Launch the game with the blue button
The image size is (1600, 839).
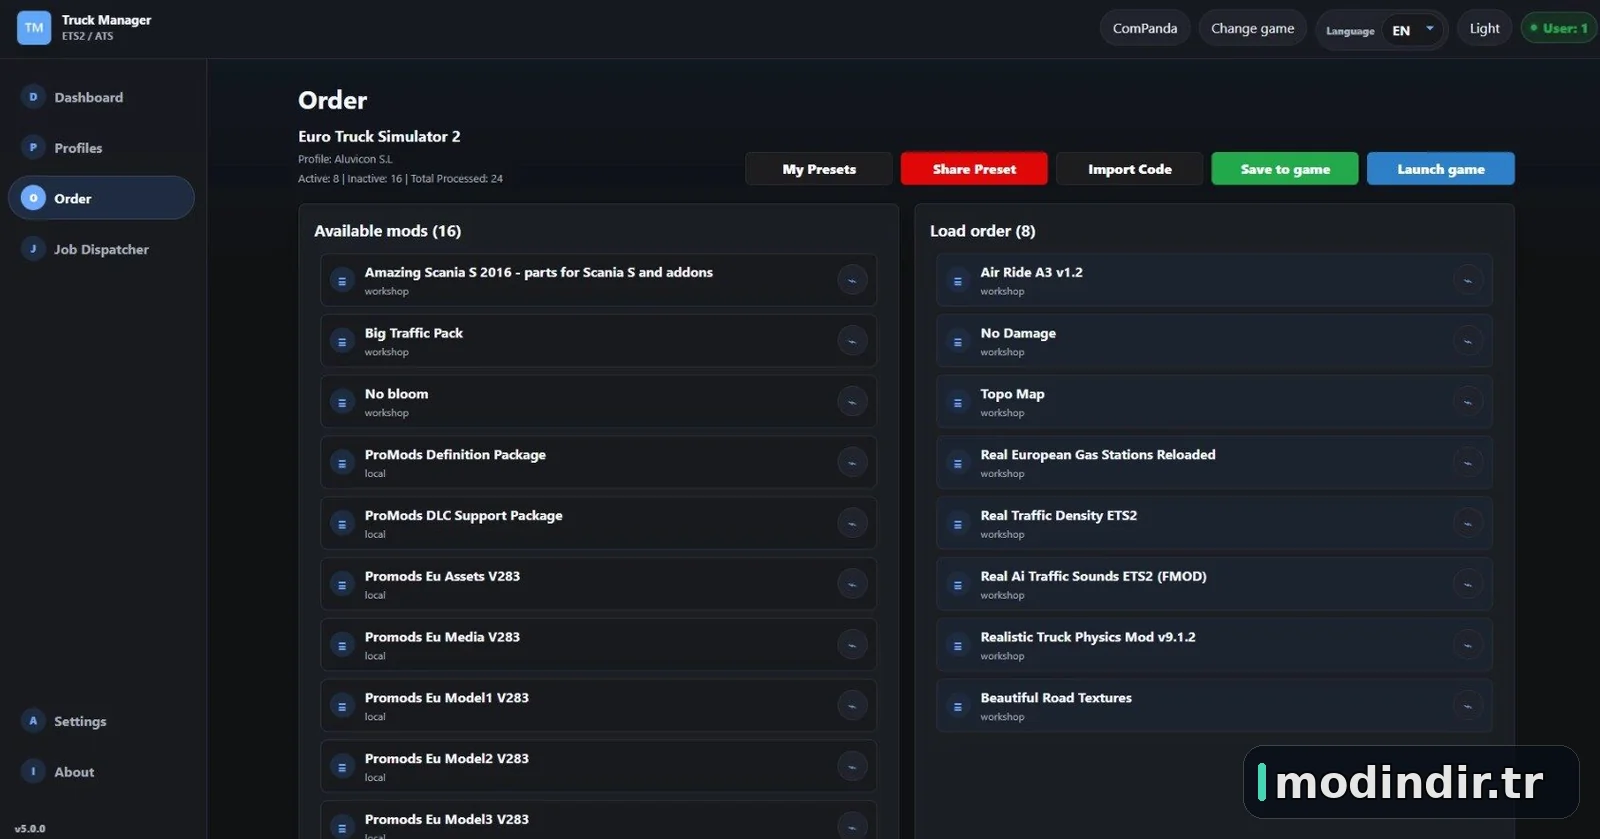[1441, 169]
